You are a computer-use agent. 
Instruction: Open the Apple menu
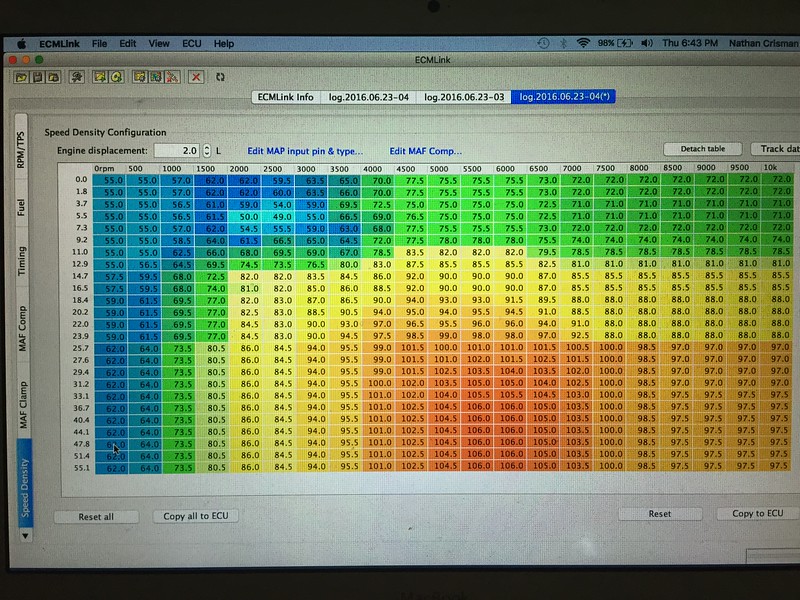[21, 44]
